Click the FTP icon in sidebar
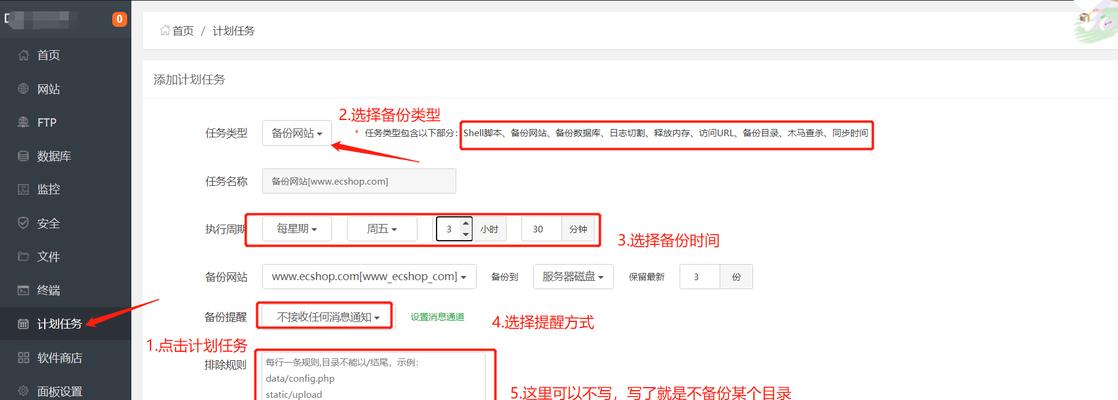Screen dimensions: 1118x400 24,123
